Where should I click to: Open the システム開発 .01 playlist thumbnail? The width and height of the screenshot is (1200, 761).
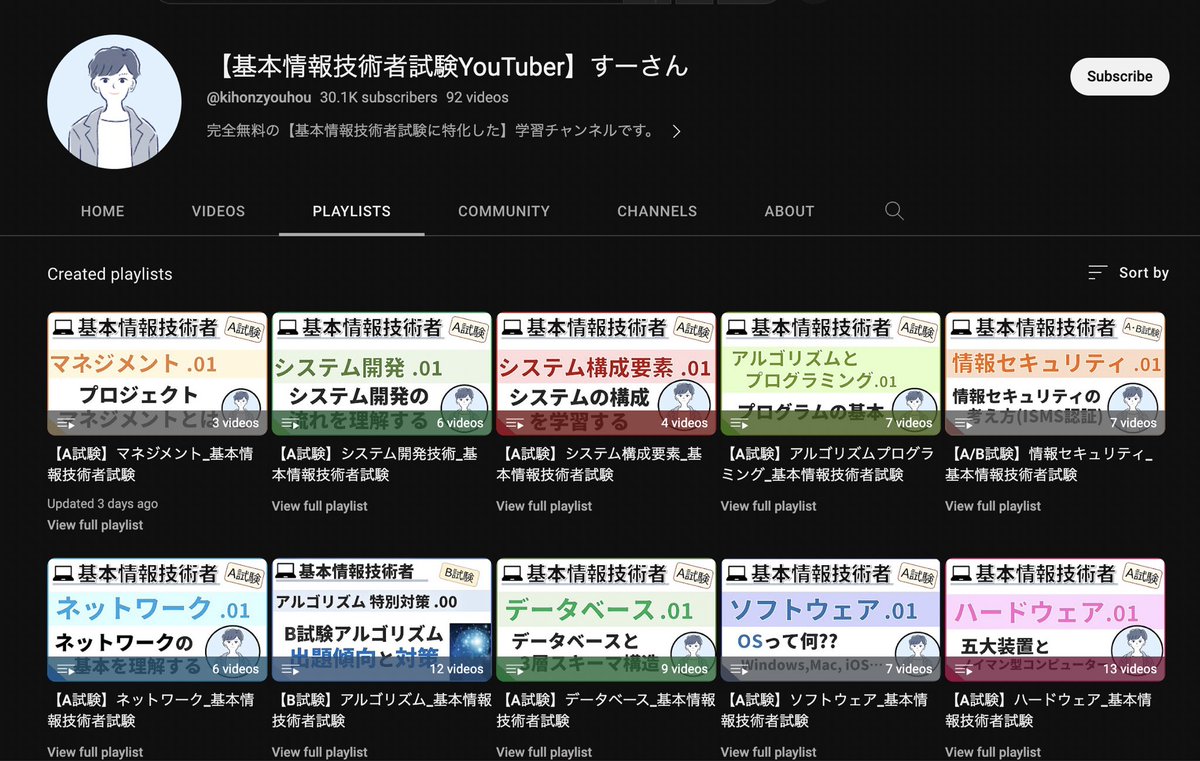point(382,374)
